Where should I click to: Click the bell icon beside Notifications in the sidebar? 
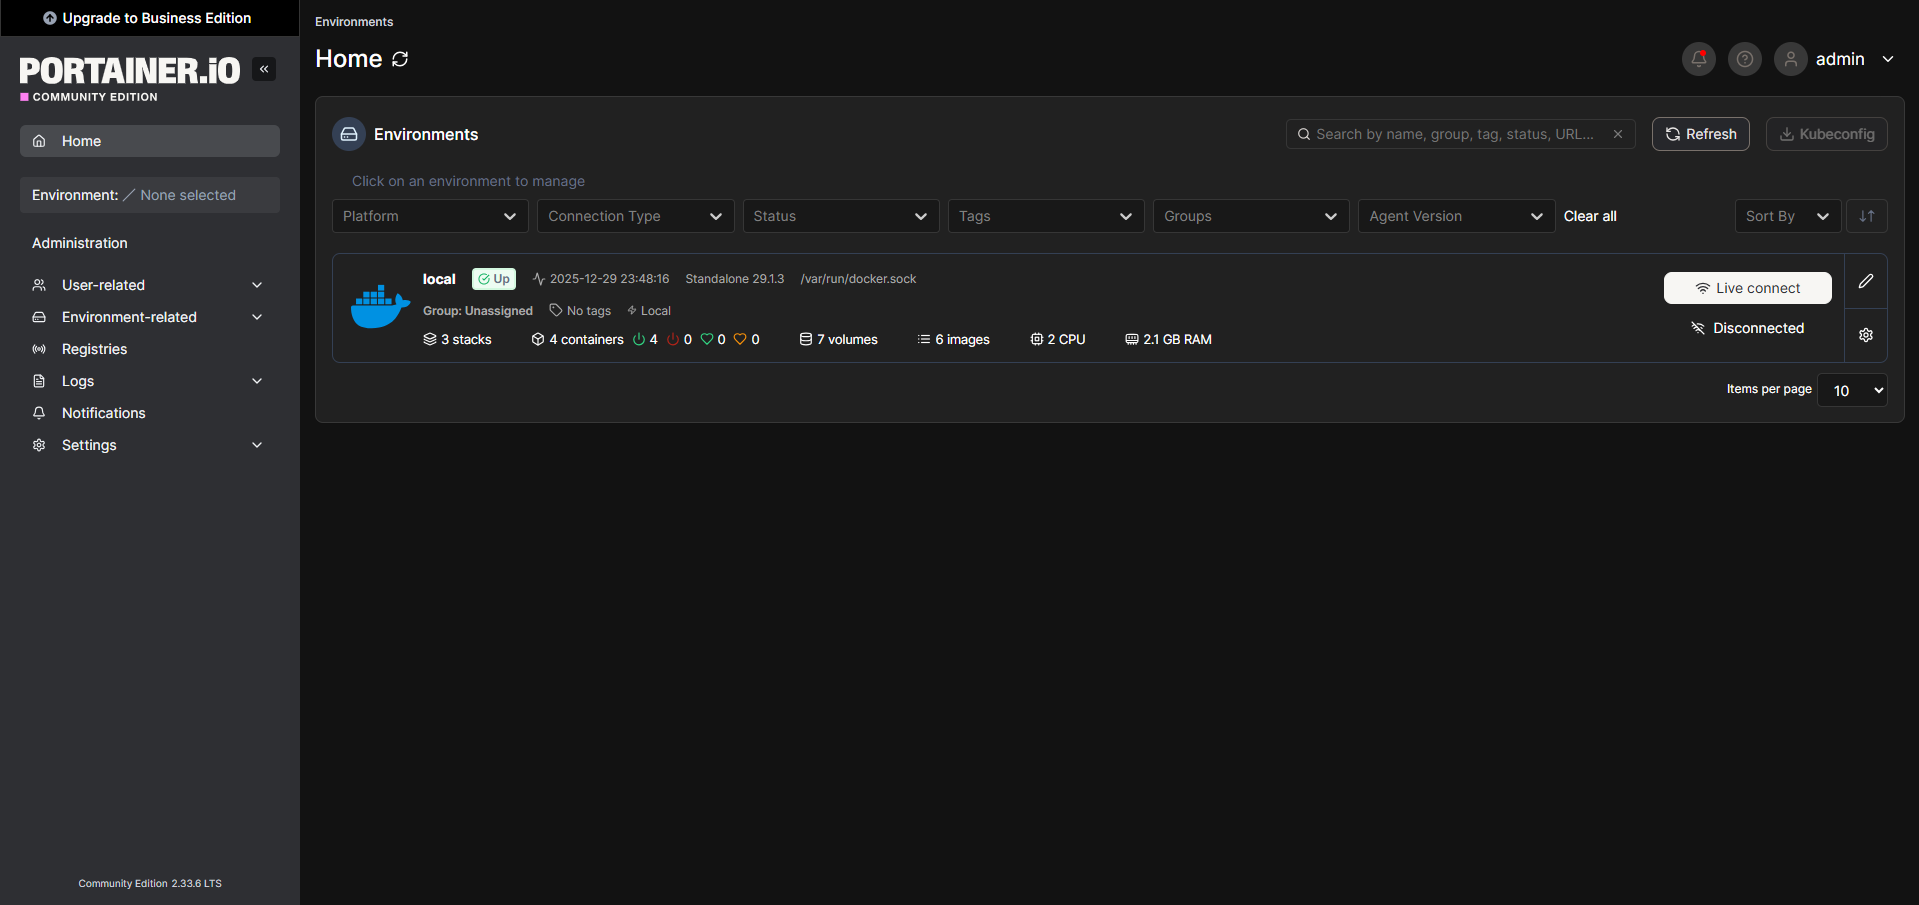click(39, 413)
